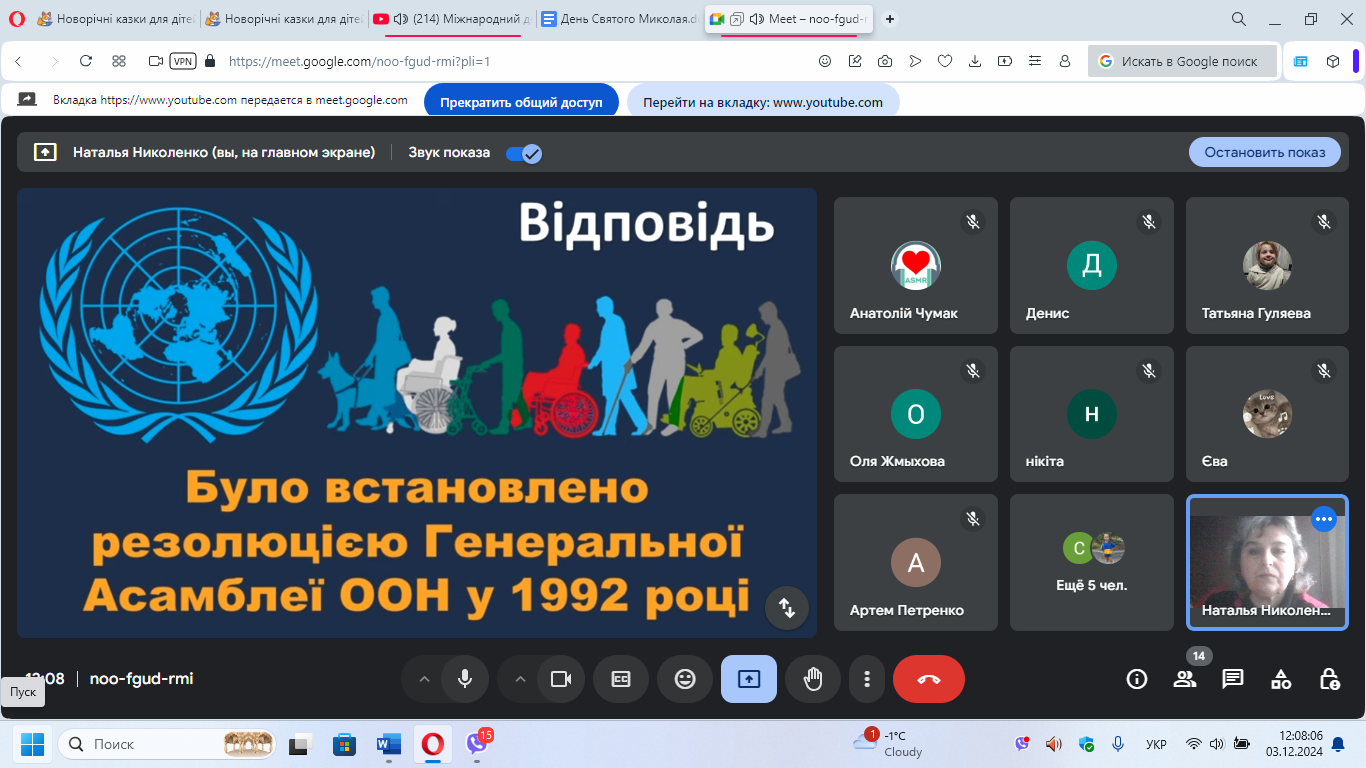Open Ещё 5 чел. tile
1366x768 pixels.
click(1092, 562)
